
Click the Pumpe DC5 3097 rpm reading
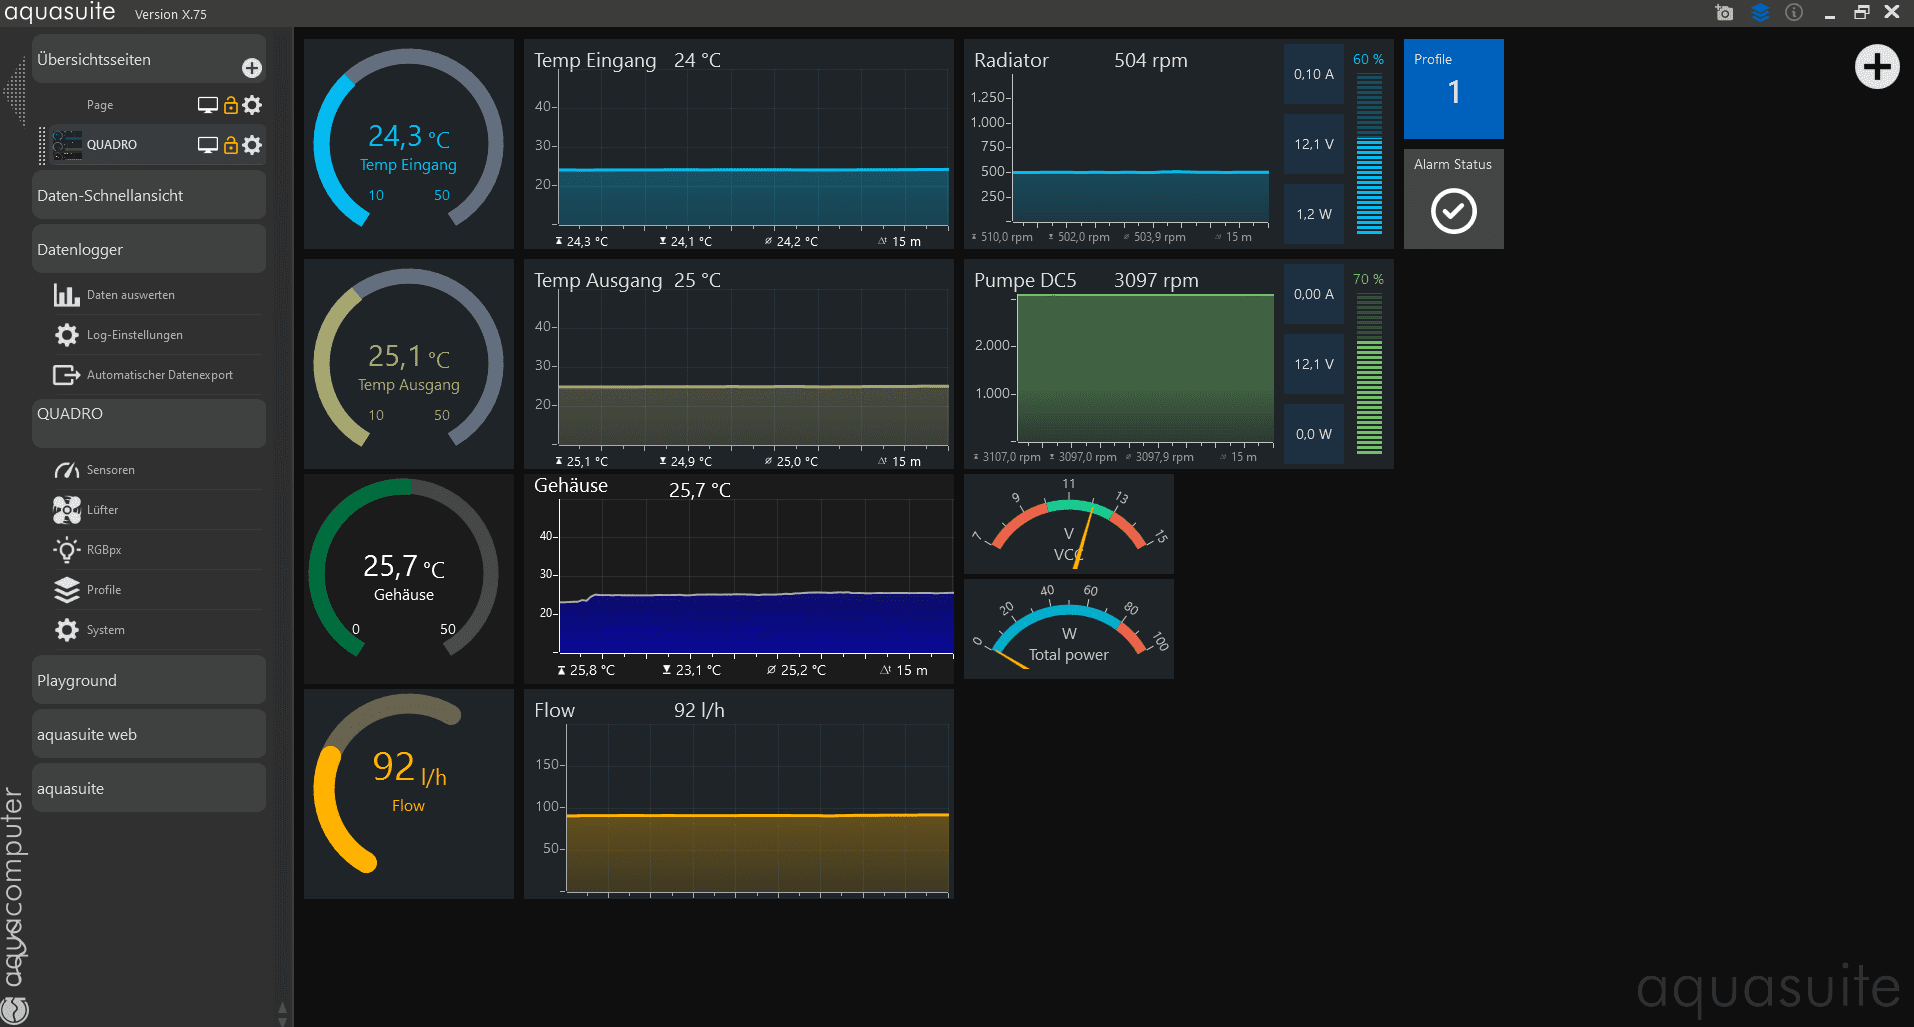pos(1156,280)
